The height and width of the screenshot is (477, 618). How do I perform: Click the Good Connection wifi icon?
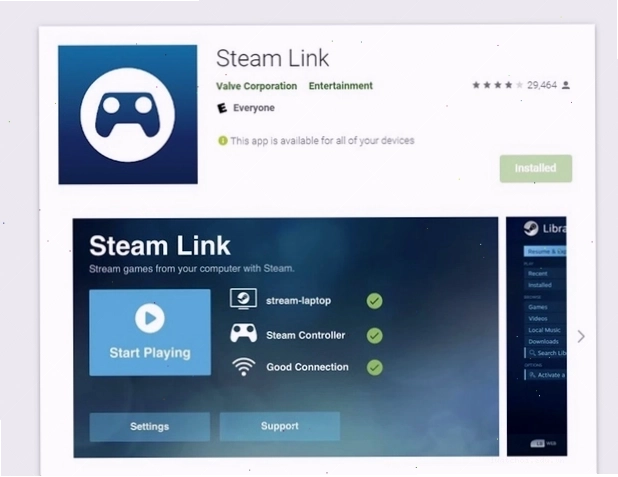coord(244,367)
